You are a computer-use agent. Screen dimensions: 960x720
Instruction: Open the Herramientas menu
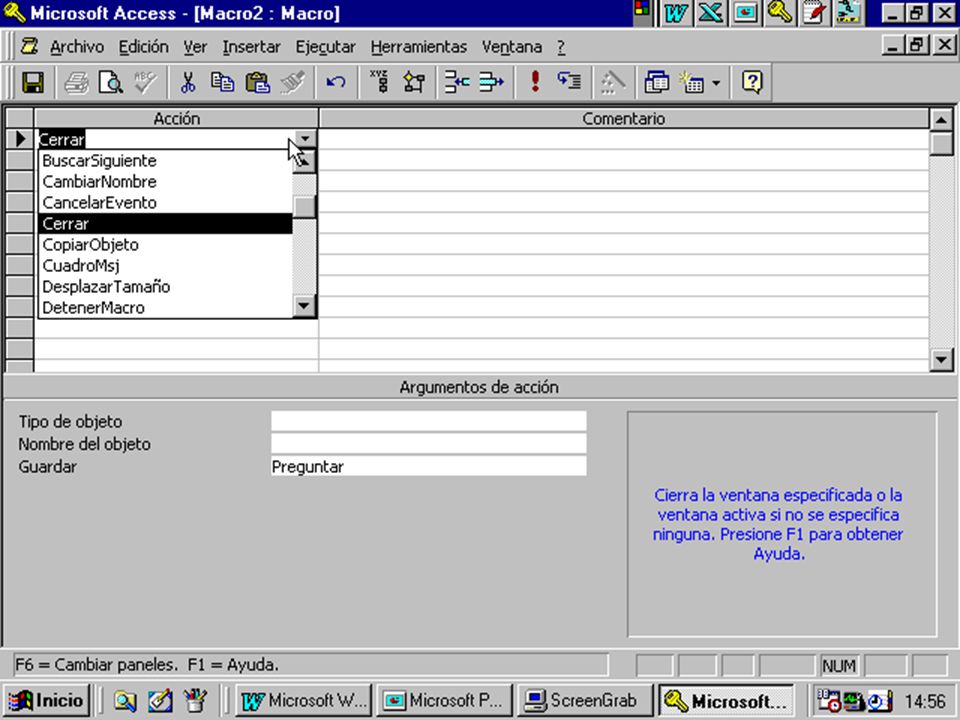point(419,47)
